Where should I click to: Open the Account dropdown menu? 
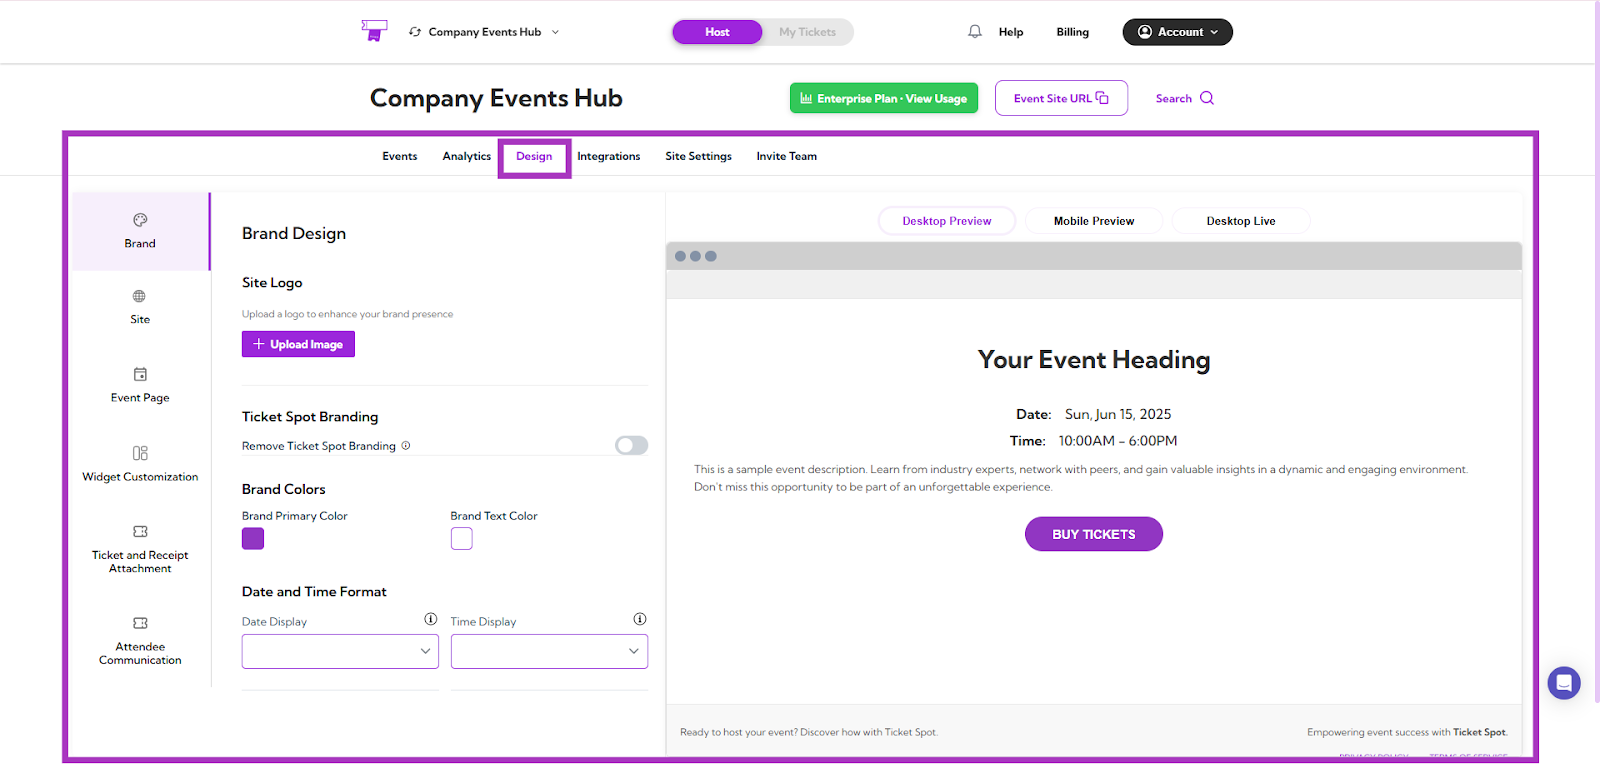coord(1177,32)
